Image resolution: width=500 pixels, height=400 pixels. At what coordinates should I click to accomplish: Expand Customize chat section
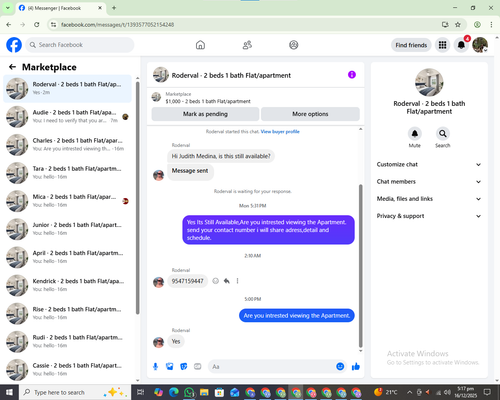pos(429,164)
